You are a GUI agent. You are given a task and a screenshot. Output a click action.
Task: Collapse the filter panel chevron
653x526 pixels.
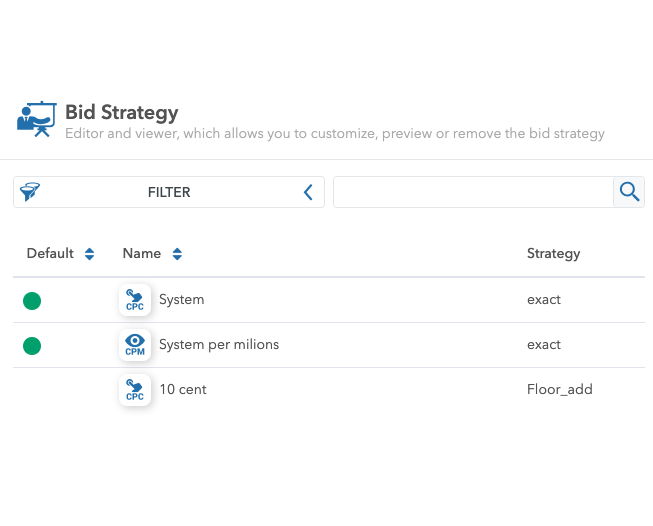(x=308, y=192)
